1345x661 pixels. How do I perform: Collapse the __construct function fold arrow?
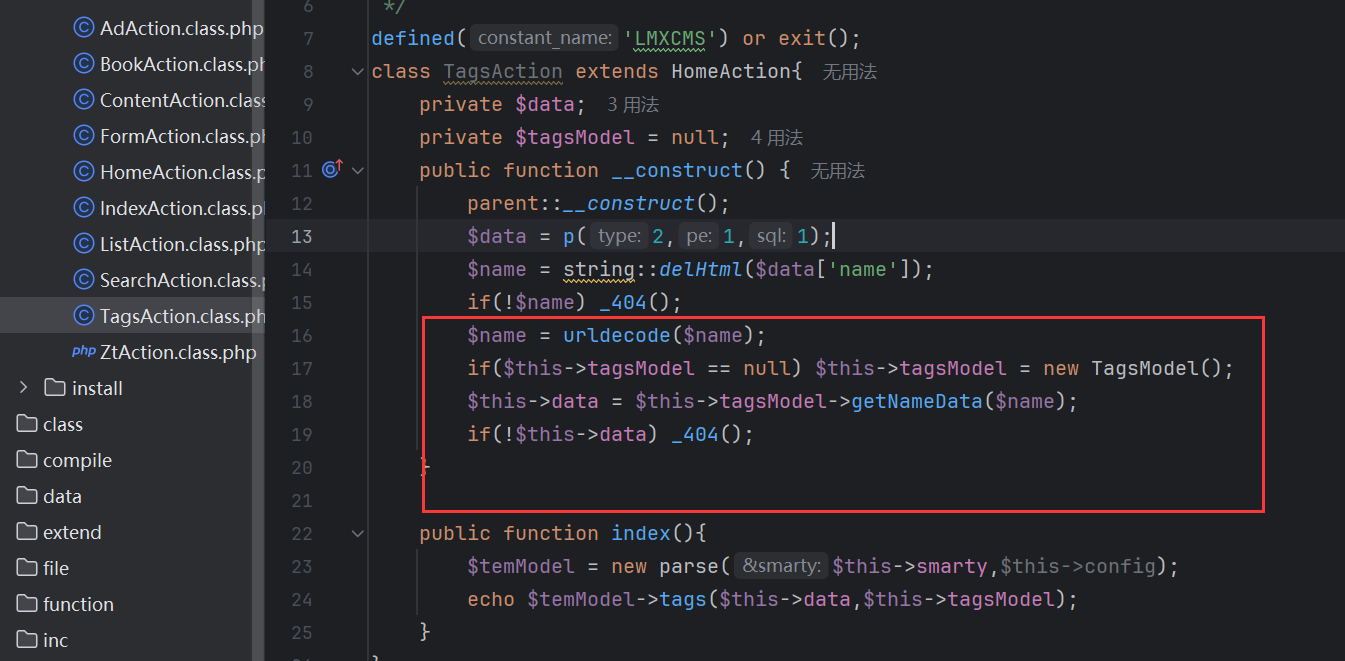click(x=358, y=170)
